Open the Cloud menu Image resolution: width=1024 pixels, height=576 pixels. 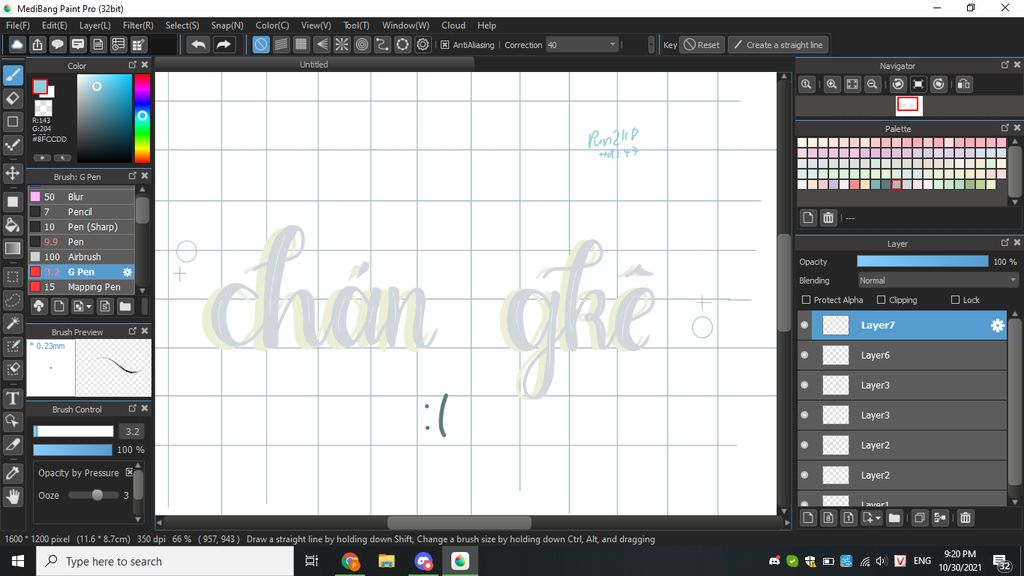[x=453, y=25]
